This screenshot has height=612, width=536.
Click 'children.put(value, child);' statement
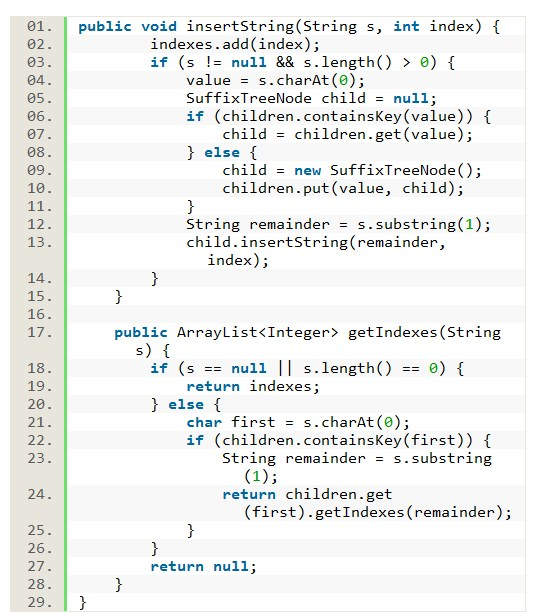[343, 189]
